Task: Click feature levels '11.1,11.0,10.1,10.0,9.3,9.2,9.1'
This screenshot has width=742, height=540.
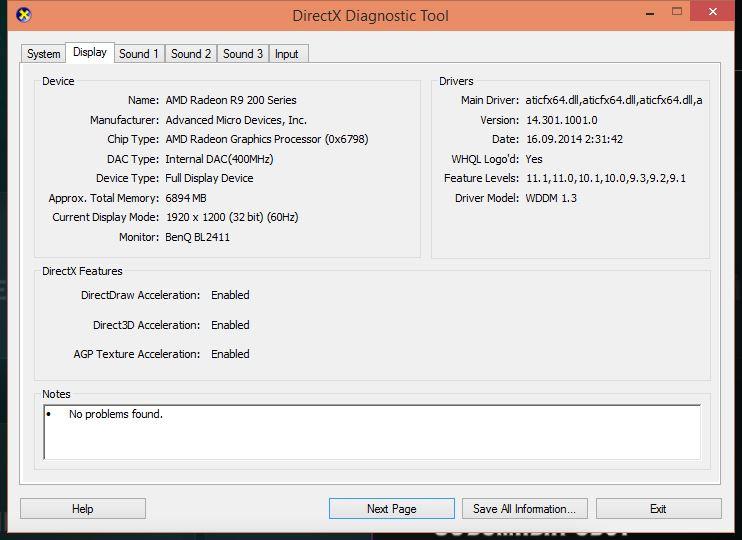Action: click(606, 178)
